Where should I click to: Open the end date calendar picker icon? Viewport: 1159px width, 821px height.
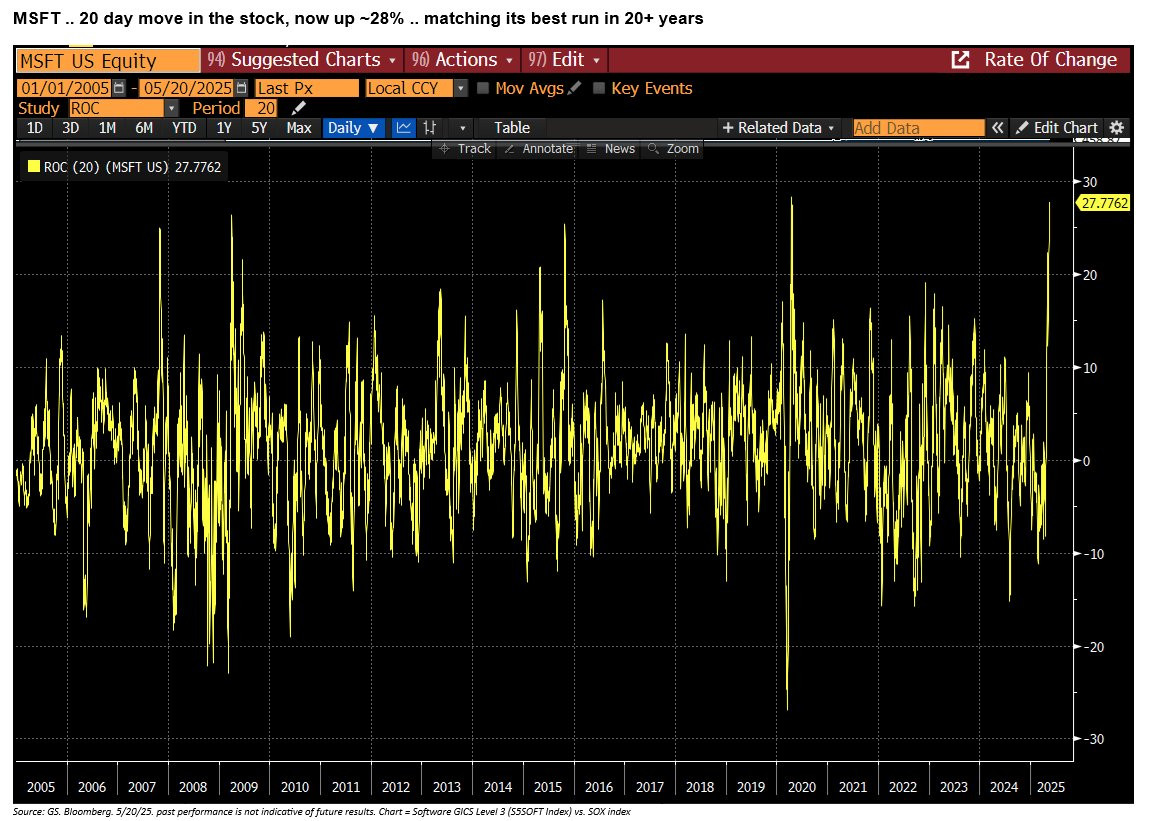(x=241, y=88)
